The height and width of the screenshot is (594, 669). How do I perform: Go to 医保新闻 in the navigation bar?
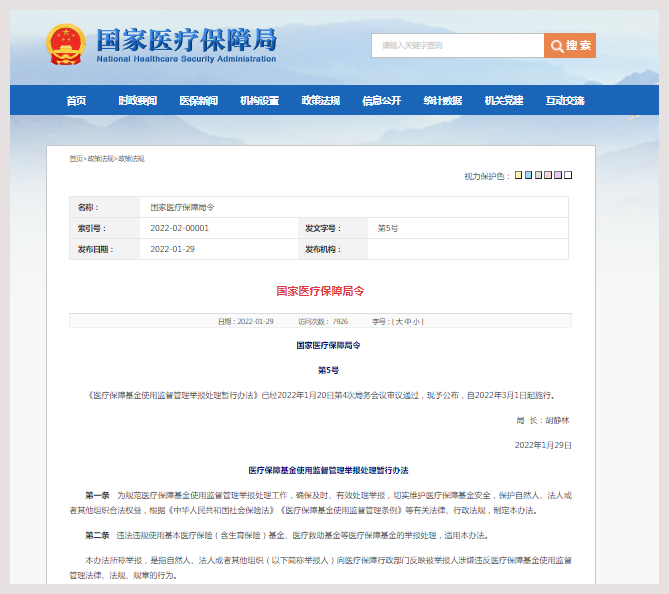198,101
